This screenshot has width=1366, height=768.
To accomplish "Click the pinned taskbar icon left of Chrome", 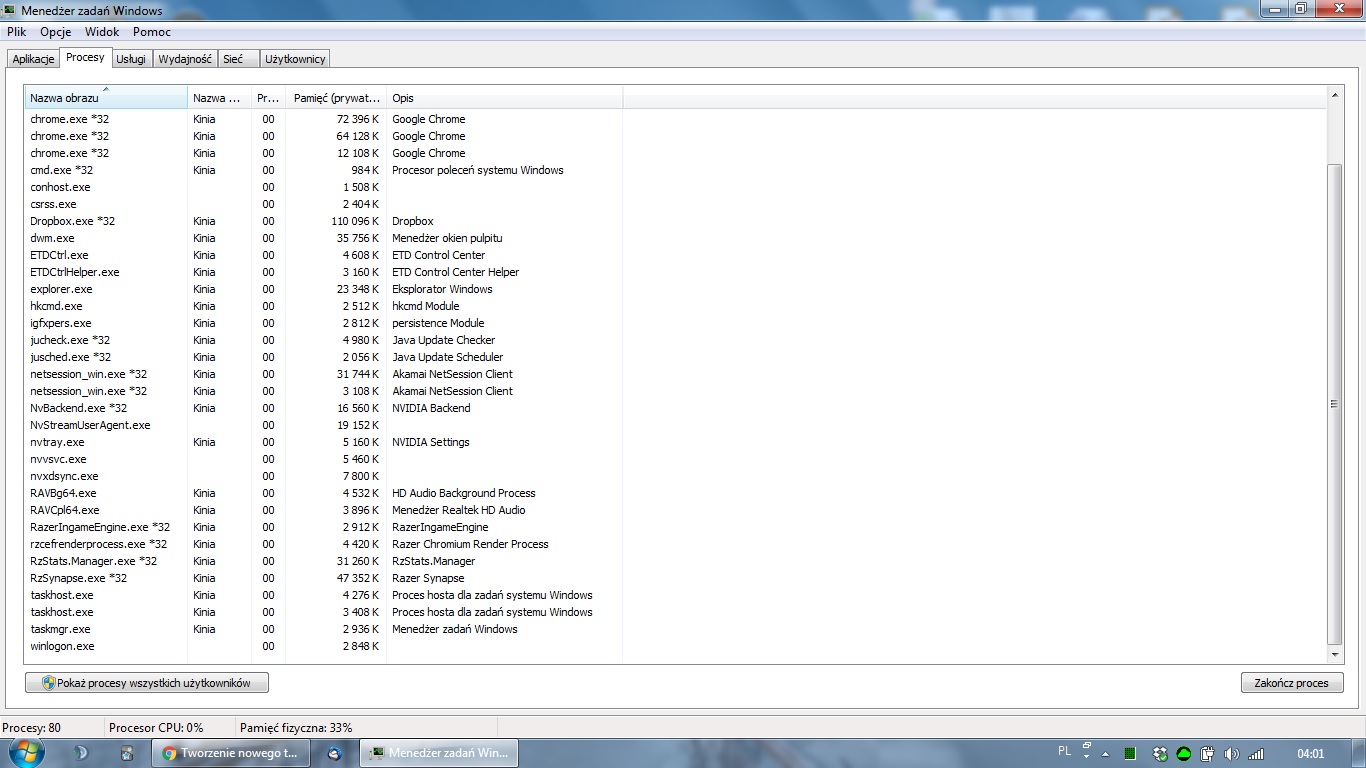I will point(127,753).
